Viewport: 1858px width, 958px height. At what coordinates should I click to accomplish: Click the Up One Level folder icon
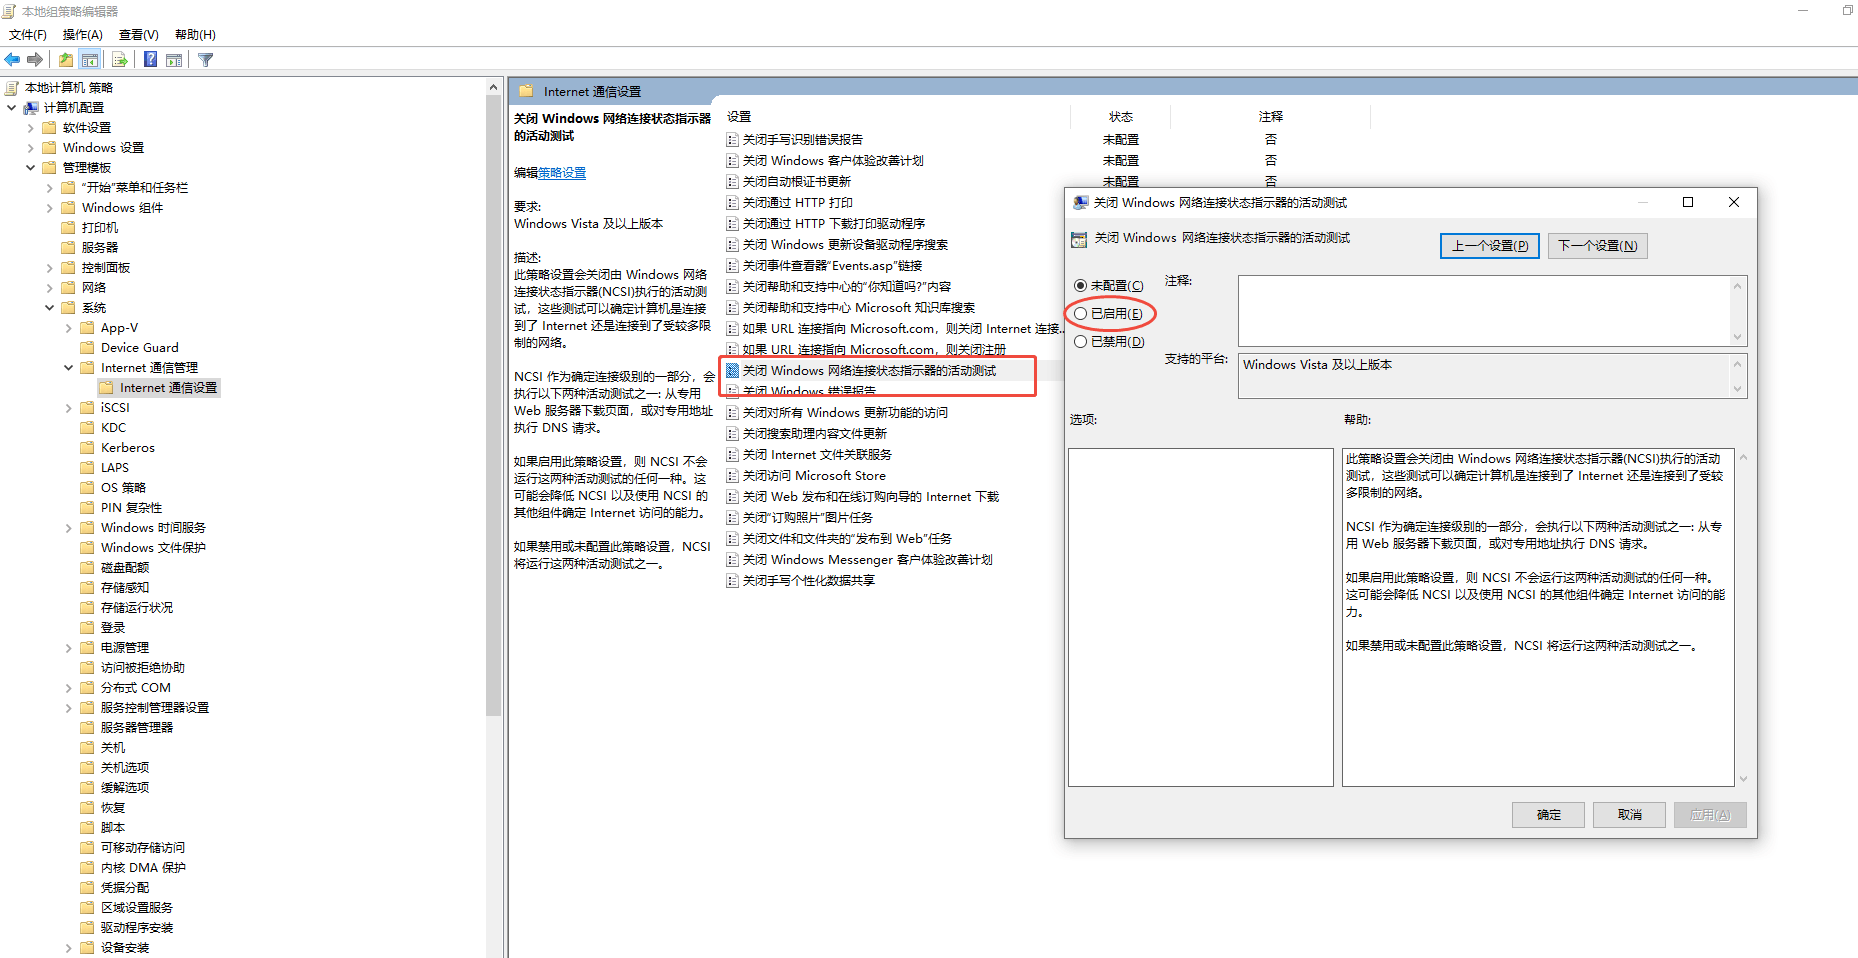[66, 59]
